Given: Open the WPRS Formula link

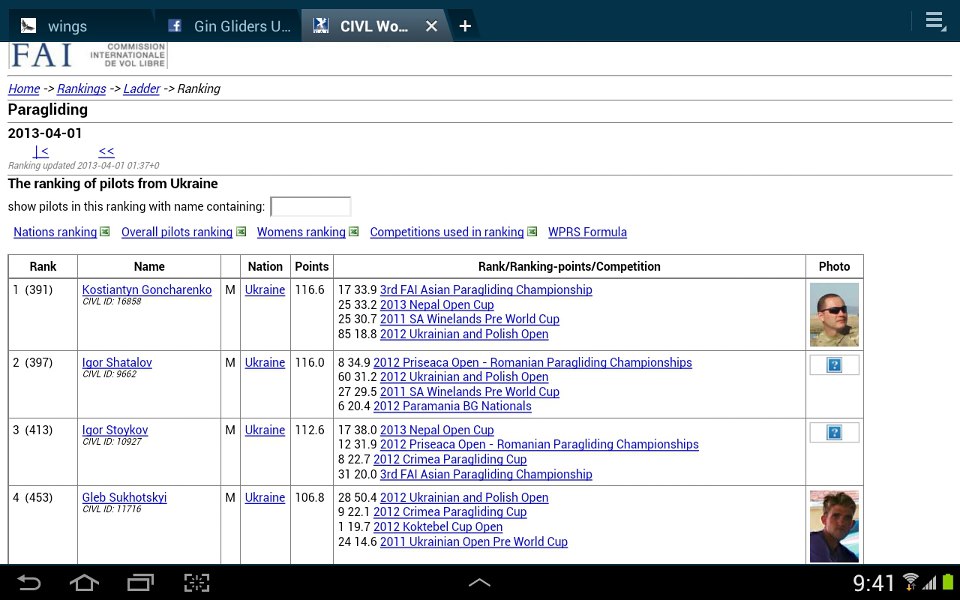Looking at the screenshot, I should [x=587, y=232].
